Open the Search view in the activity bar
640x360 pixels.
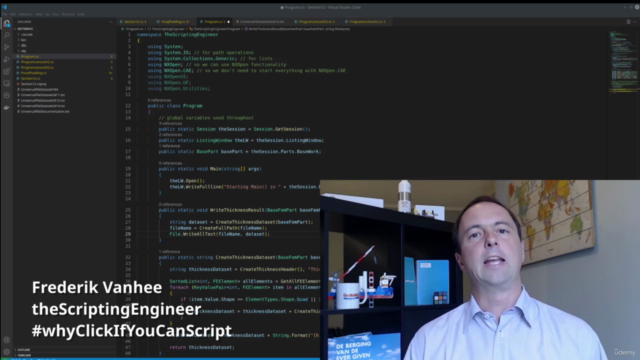(x=7, y=36)
